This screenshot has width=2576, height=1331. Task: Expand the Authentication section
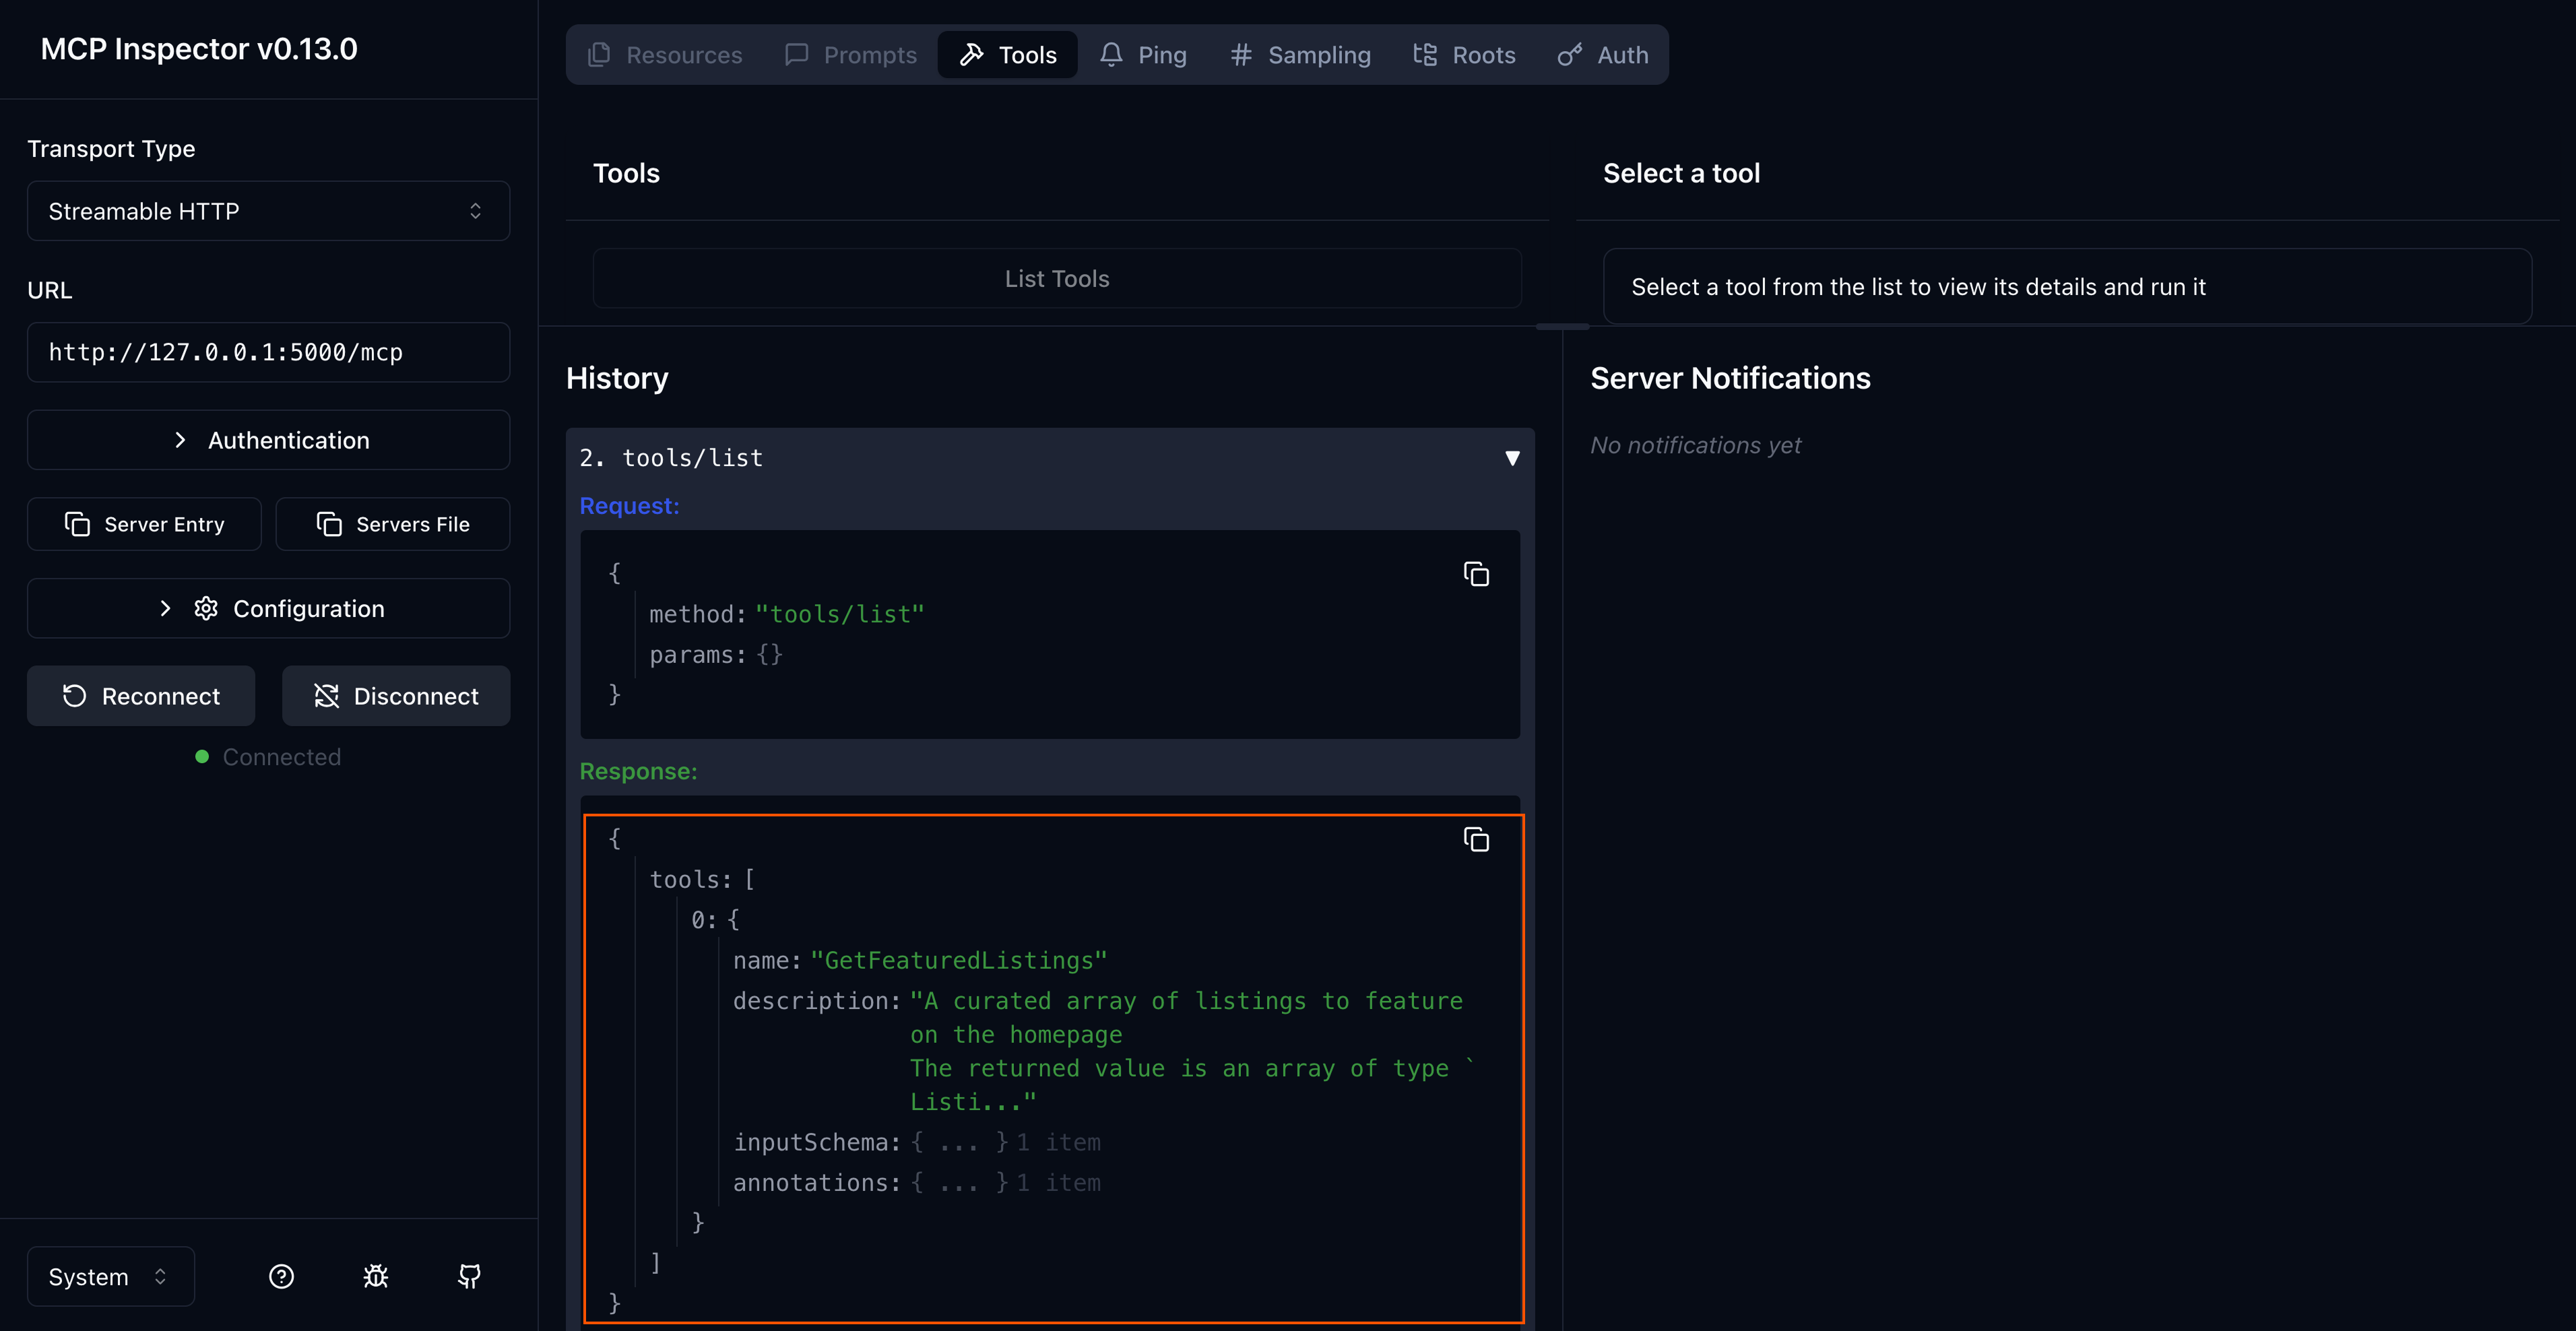tap(268, 440)
